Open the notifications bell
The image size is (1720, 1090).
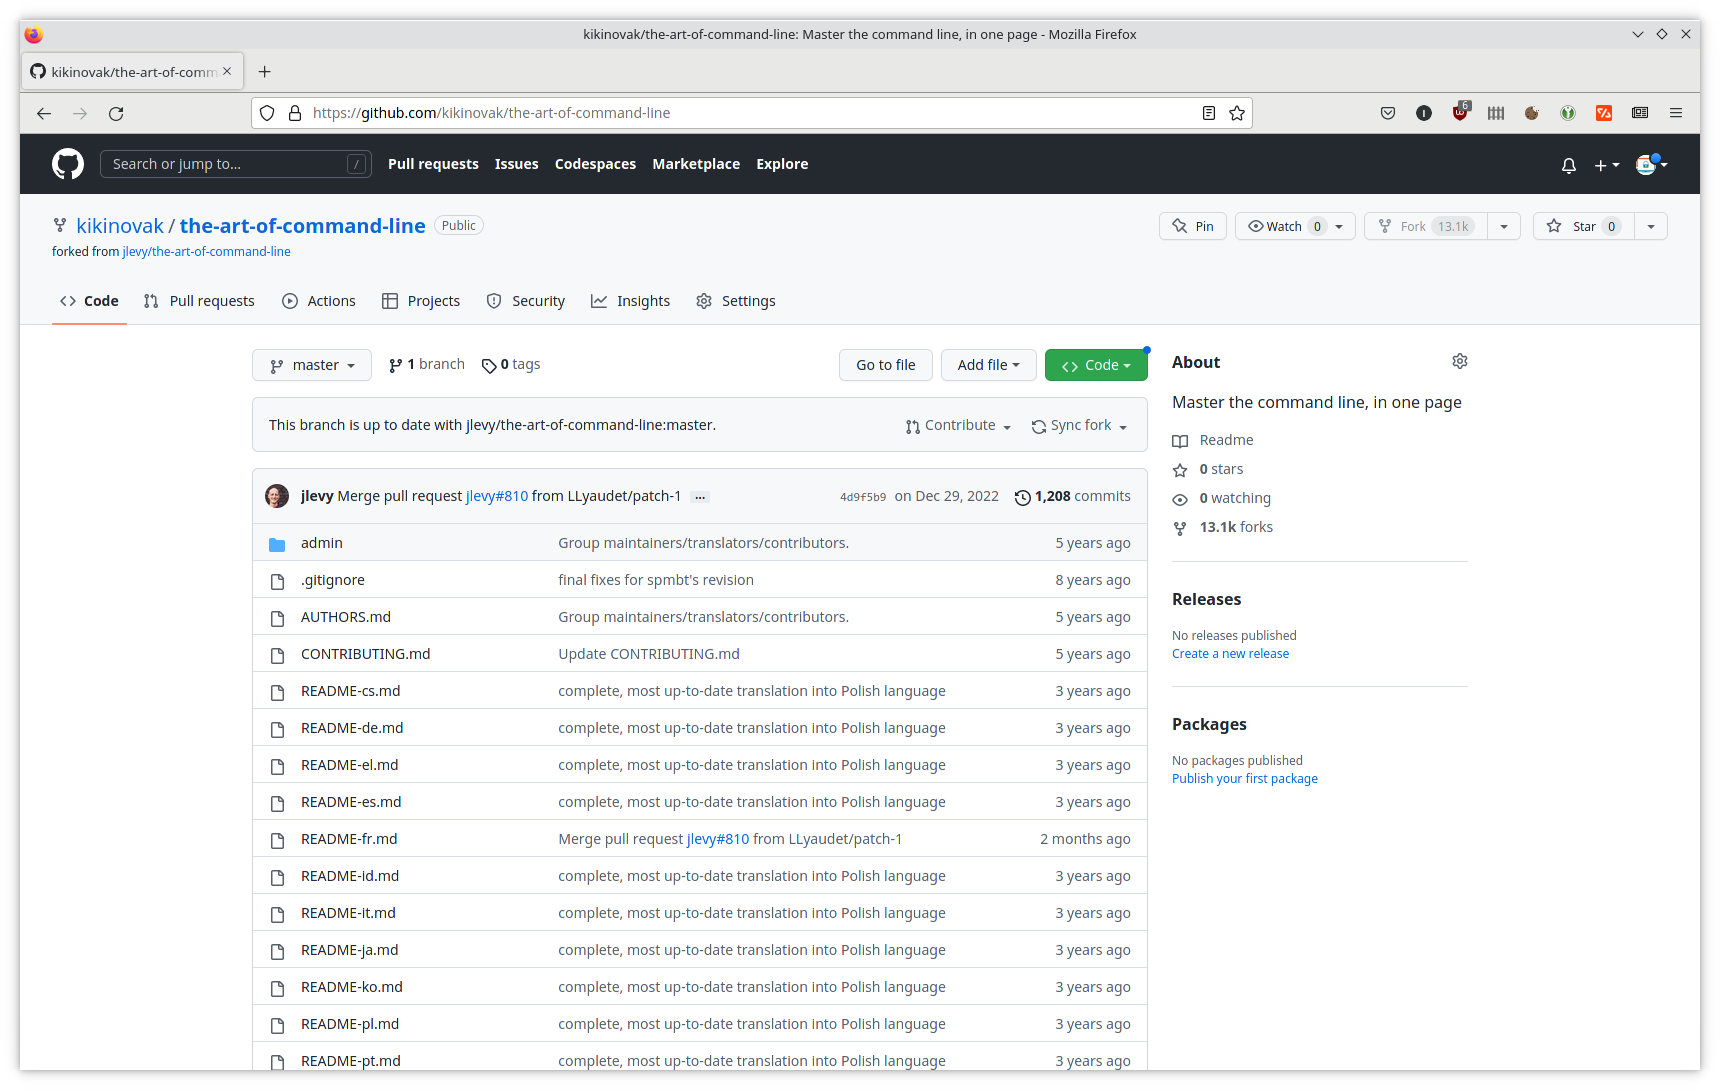click(1568, 165)
